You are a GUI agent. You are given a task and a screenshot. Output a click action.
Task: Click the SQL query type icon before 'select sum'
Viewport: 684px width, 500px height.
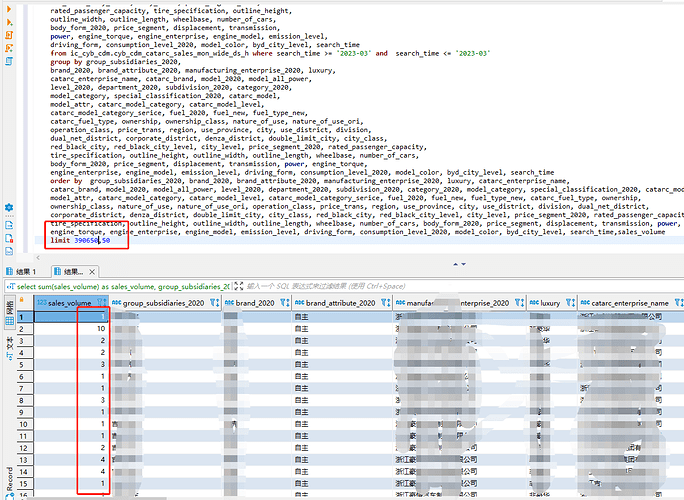pyautogui.click(x=11, y=287)
